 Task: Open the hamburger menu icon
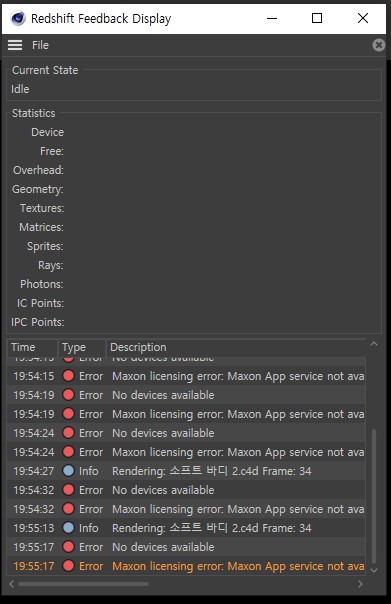coord(15,45)
